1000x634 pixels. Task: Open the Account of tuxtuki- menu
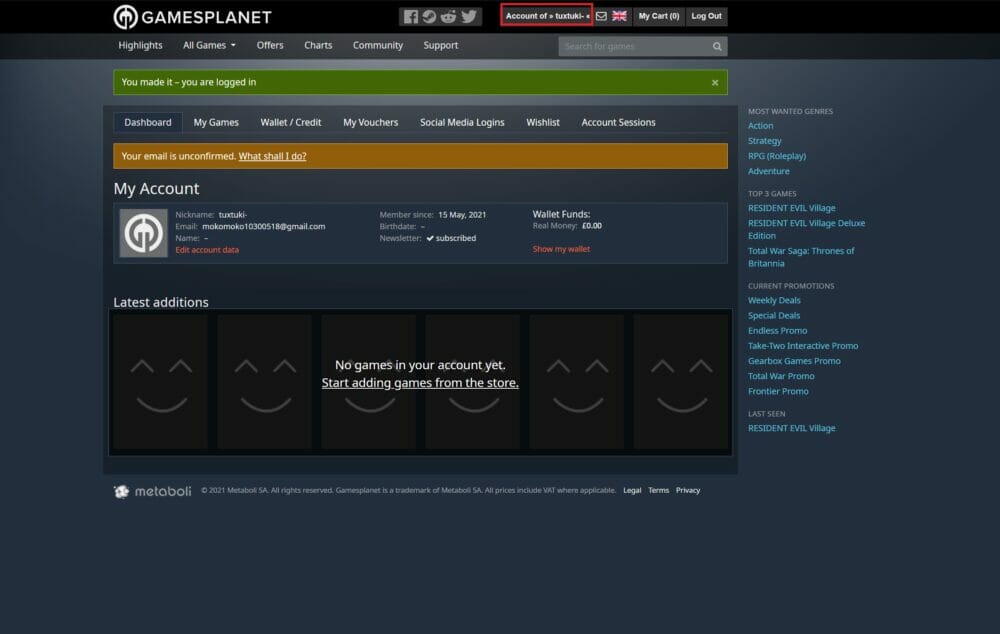pyautogui.click(x=547, y=16)
